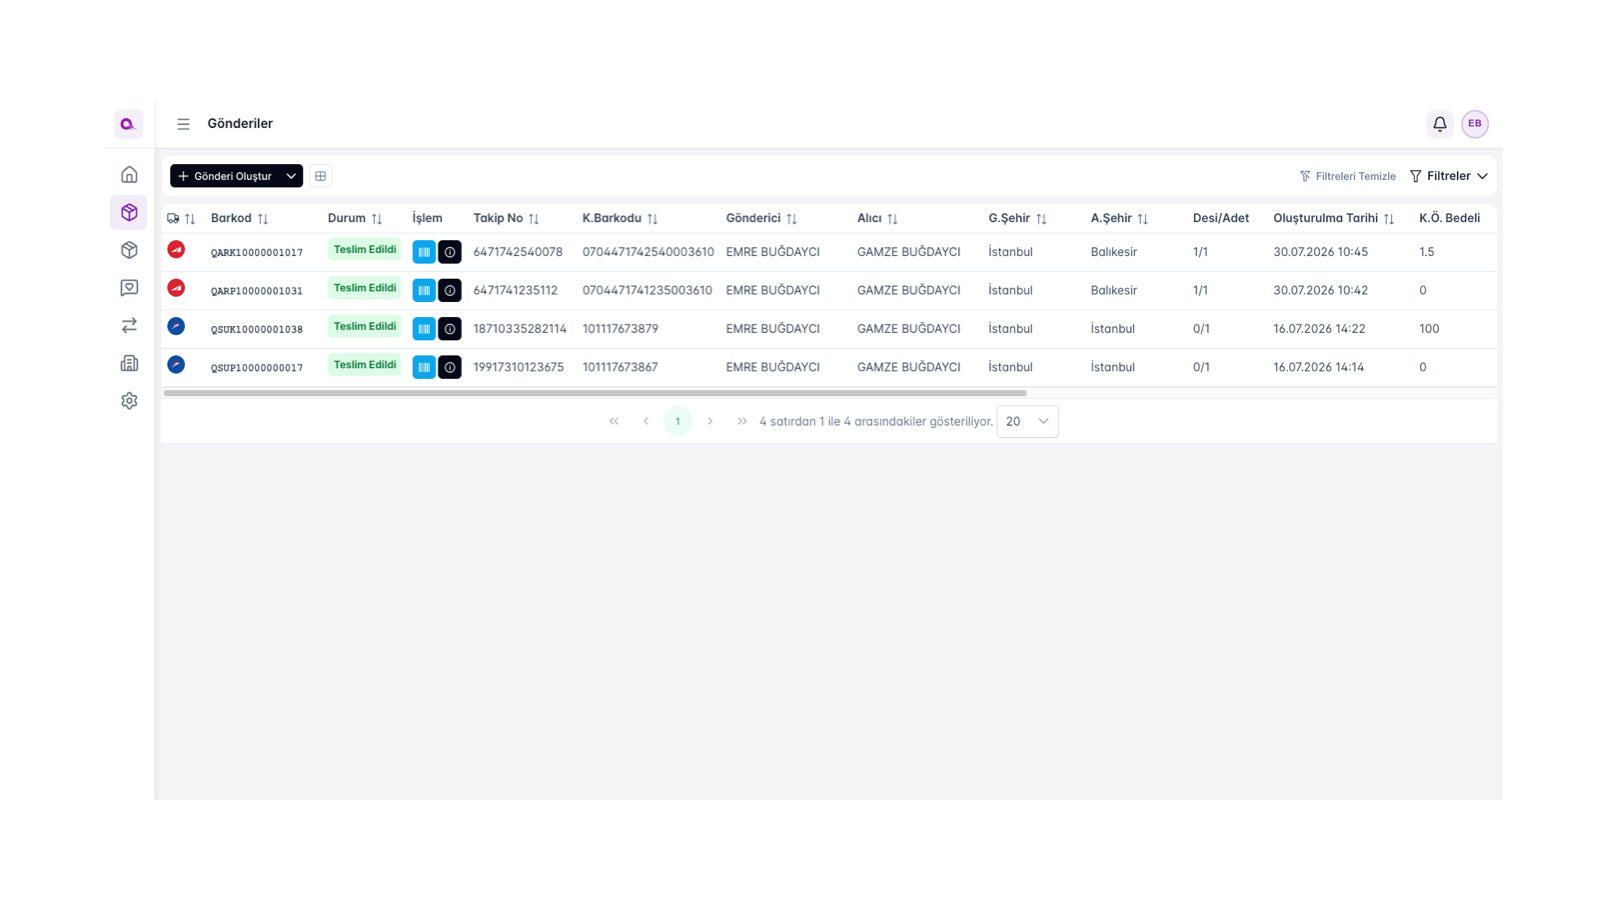Sort table by G.Şehir column
1600x900 pixels.
(x=1041, y=219)
